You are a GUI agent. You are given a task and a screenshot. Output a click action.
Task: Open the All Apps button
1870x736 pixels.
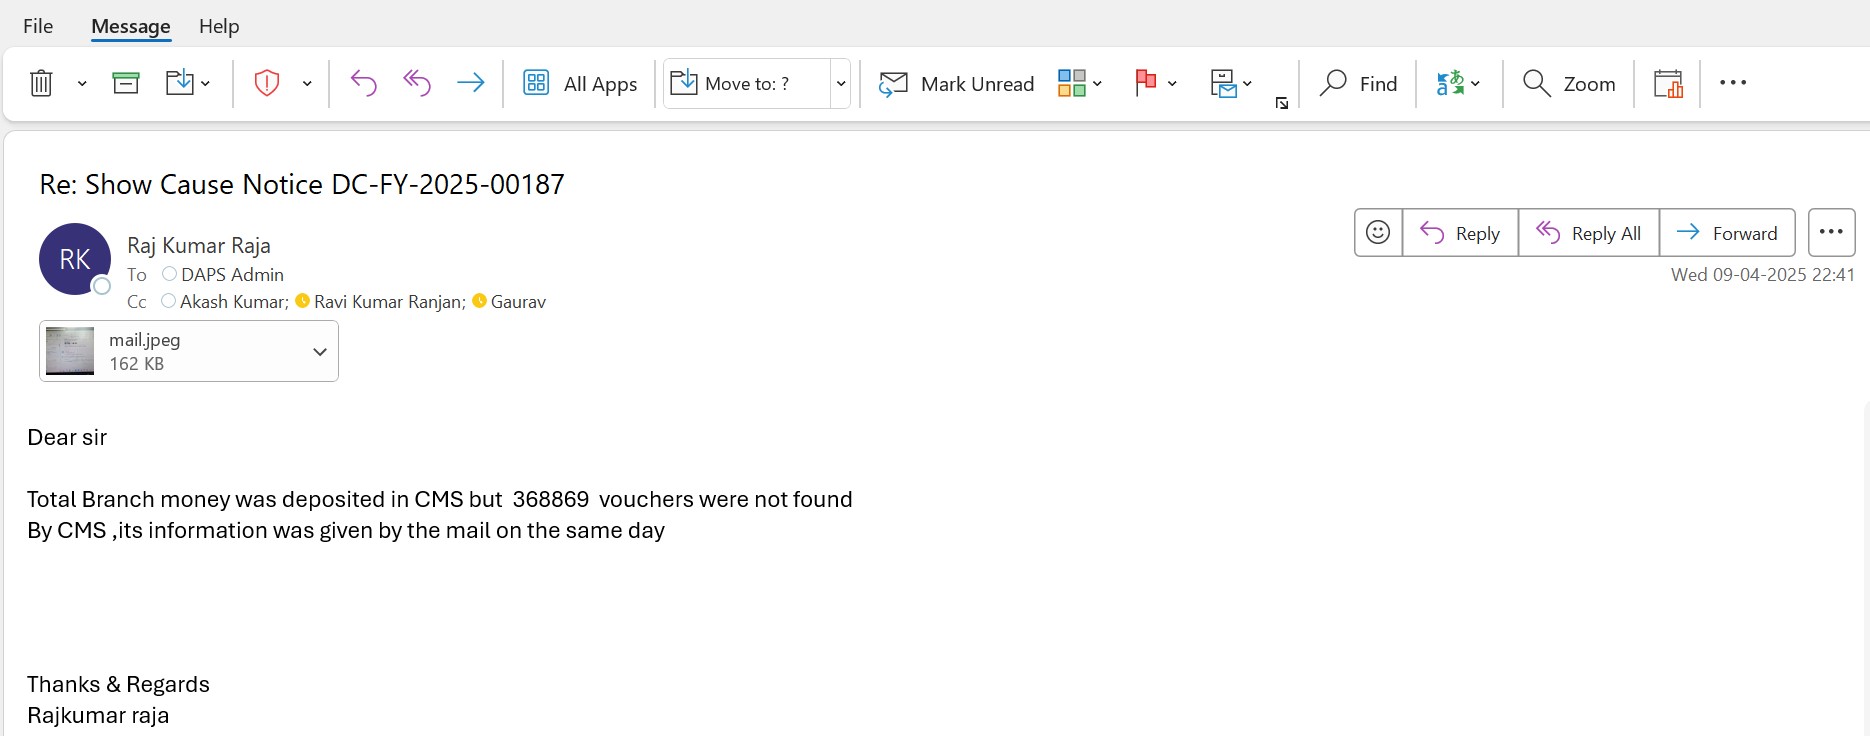tap(581, 84)
